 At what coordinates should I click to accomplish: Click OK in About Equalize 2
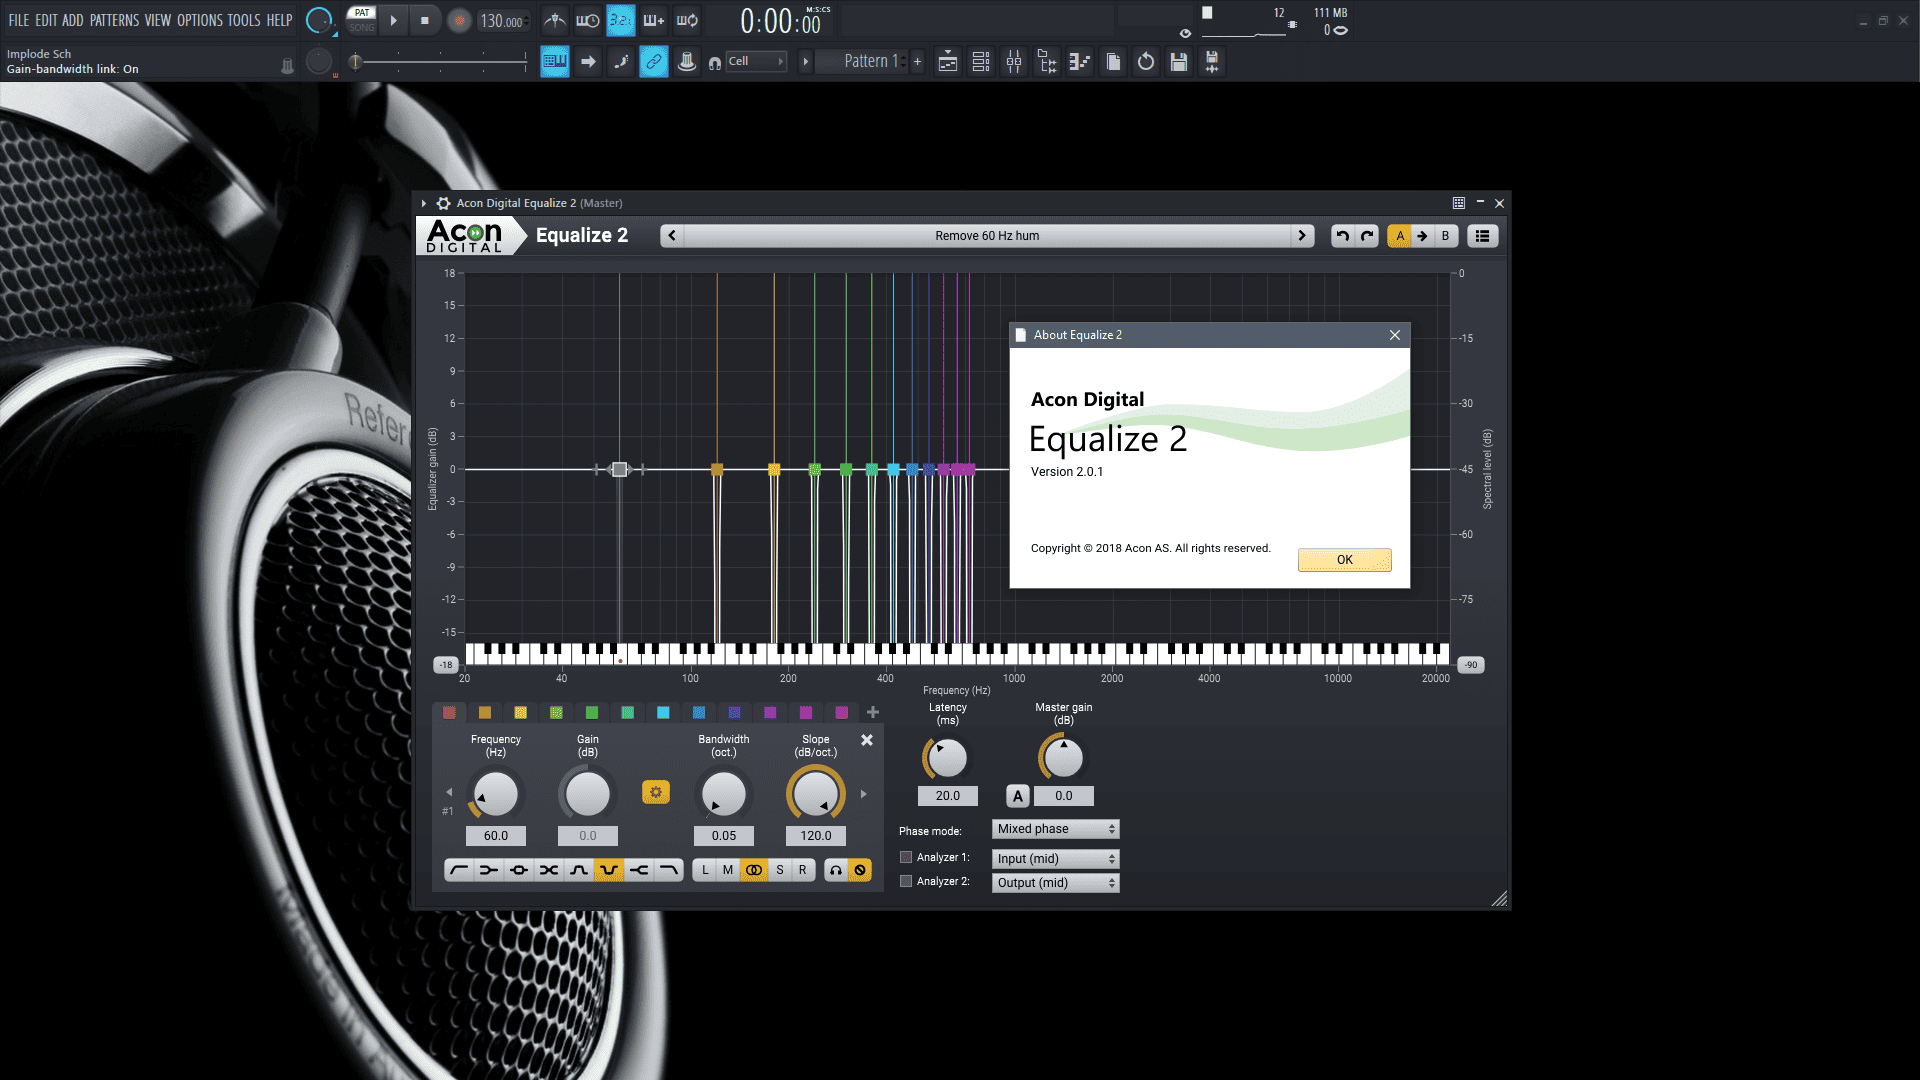1345,560
